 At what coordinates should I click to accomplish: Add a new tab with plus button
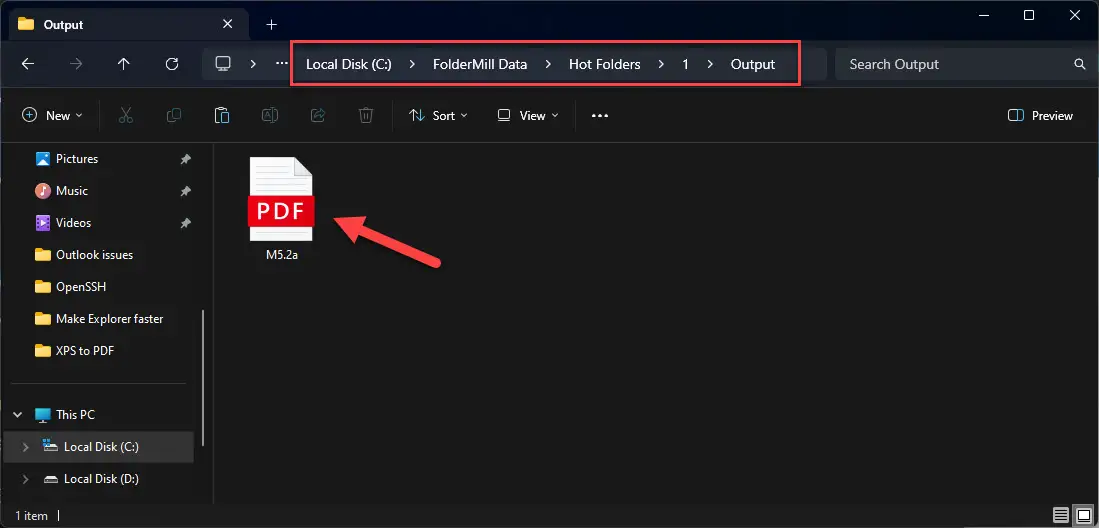(272, 25)
